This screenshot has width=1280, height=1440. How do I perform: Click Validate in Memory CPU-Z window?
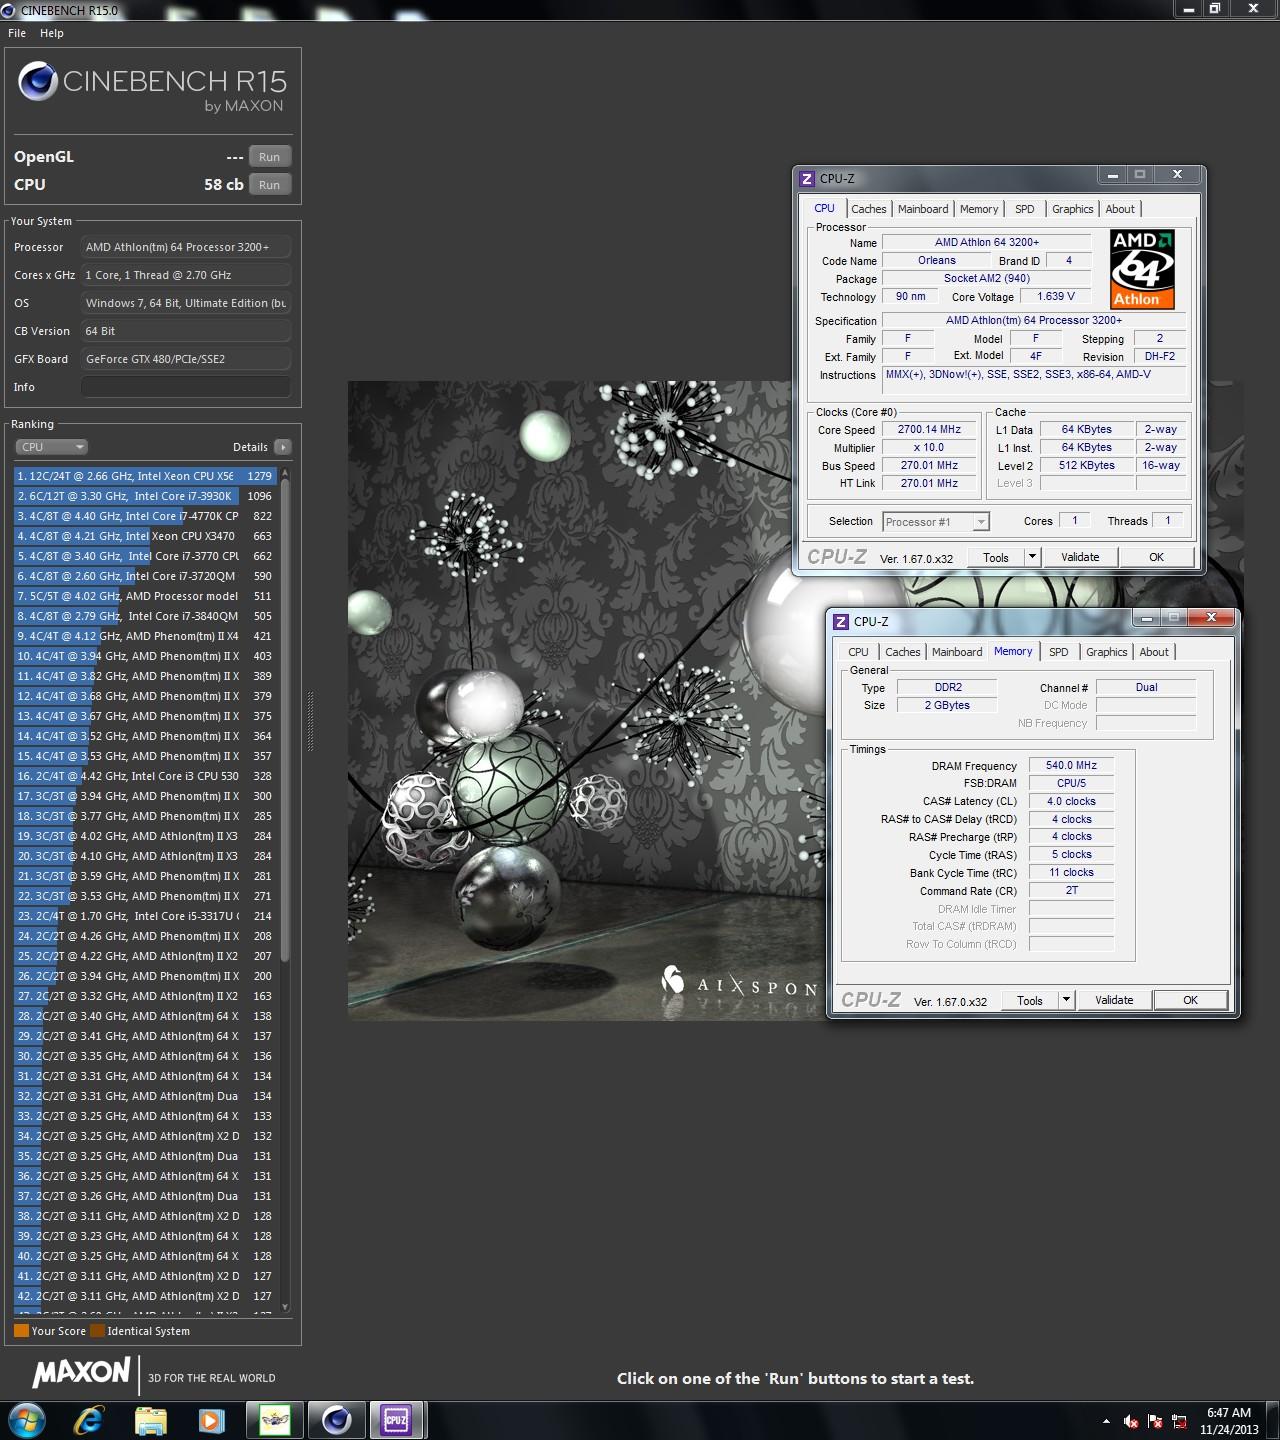click(1114, 1001)
